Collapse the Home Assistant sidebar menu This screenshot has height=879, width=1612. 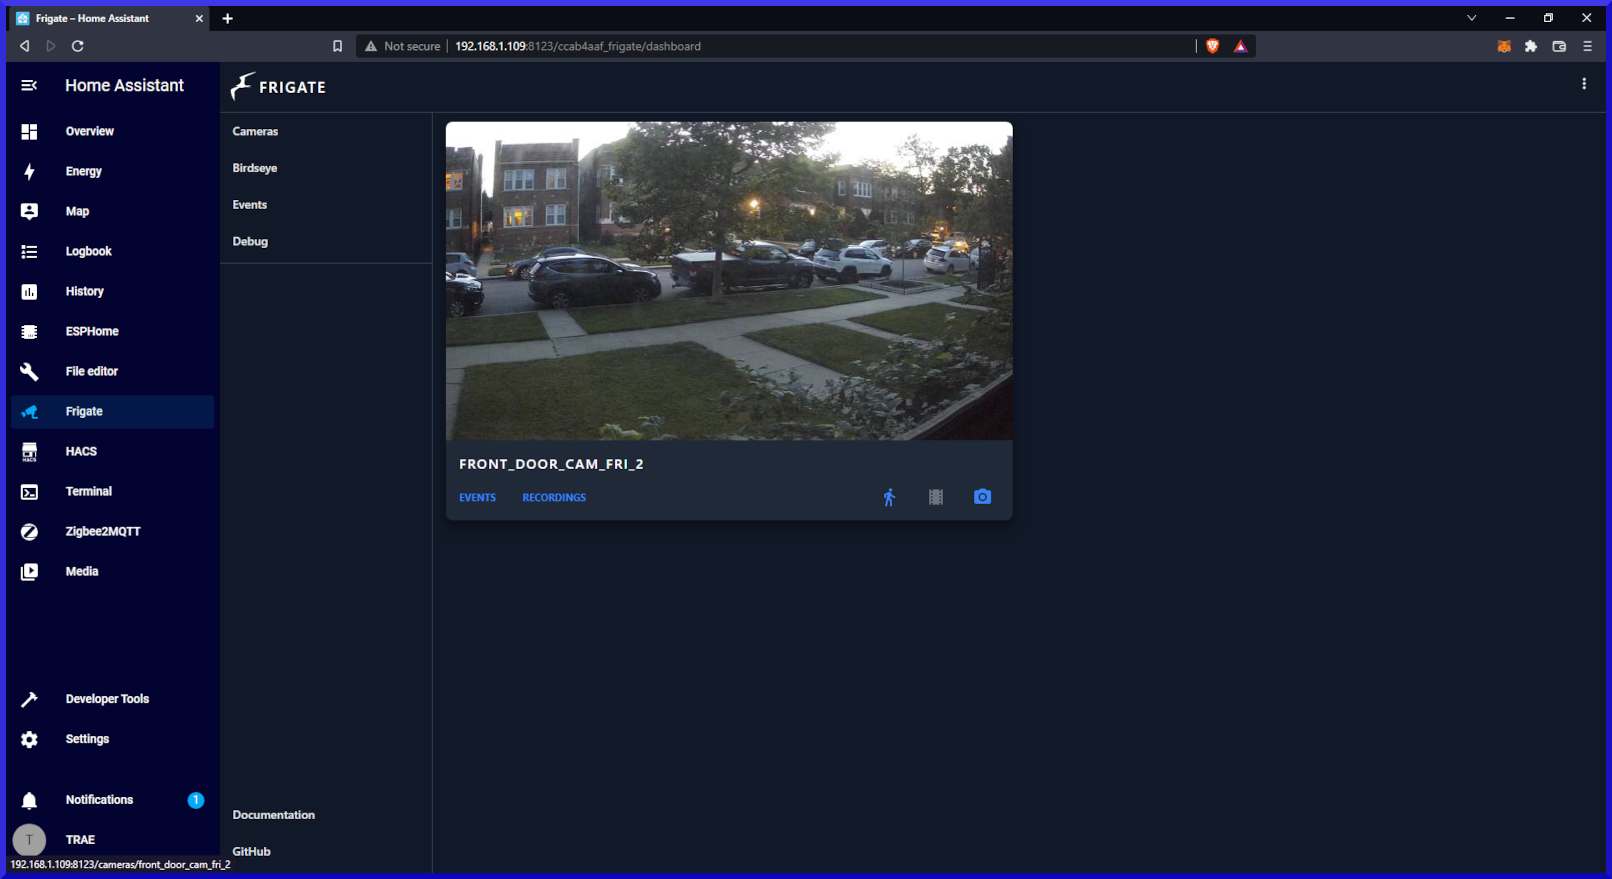coord(29,86)
